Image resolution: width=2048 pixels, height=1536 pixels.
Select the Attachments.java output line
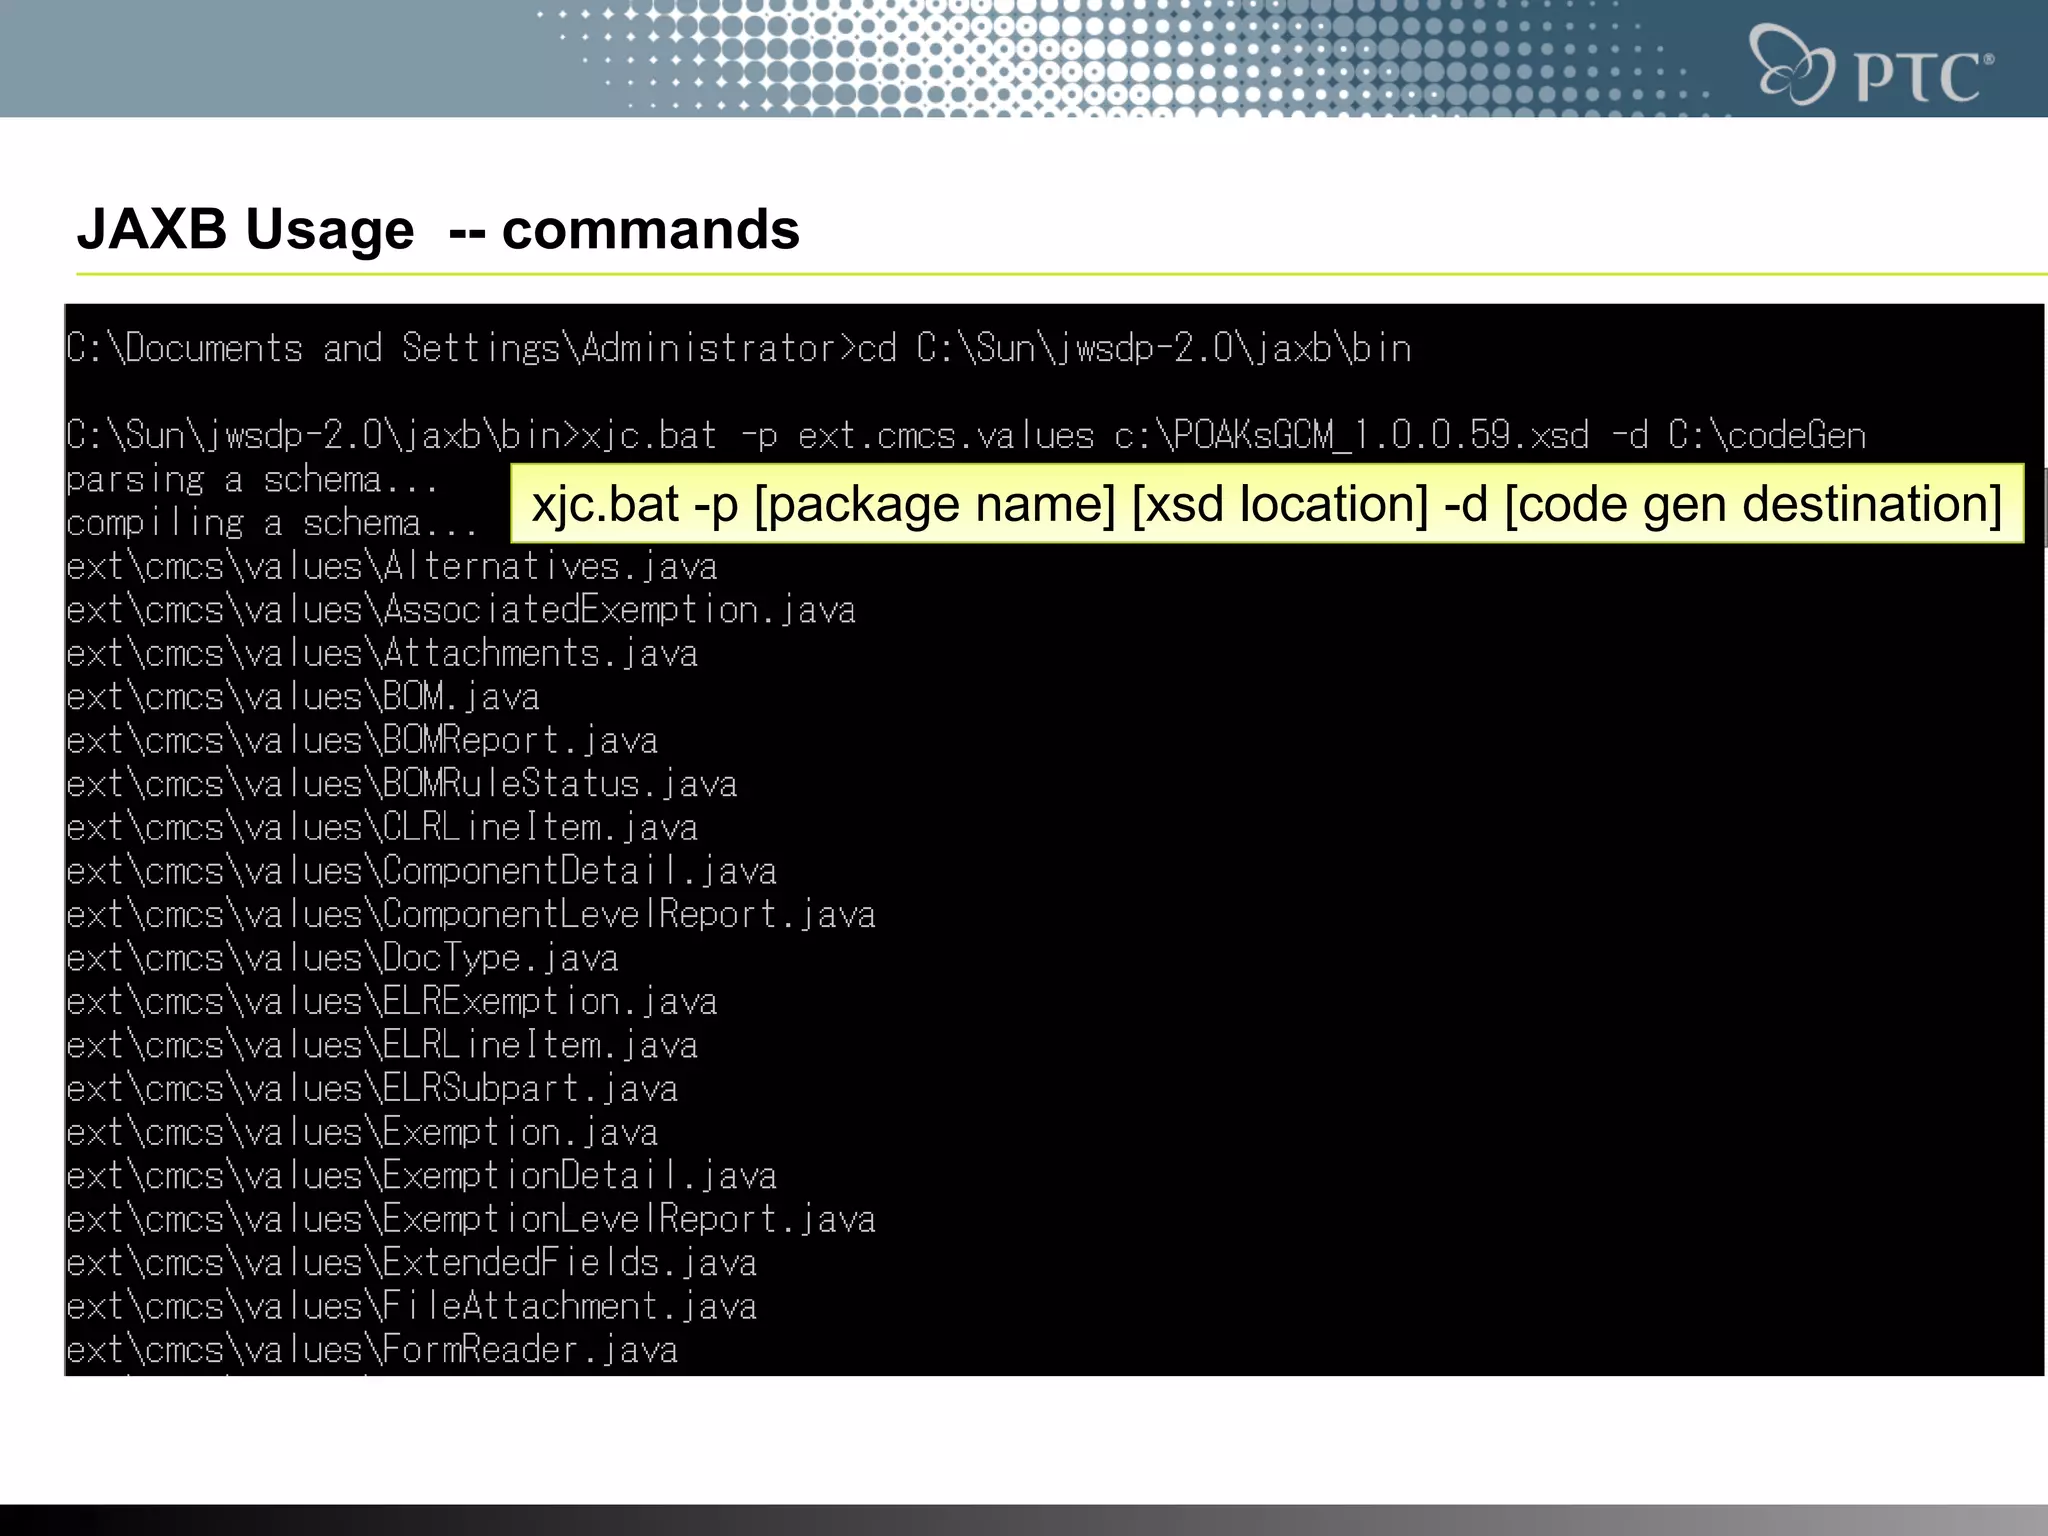(382, 654)
